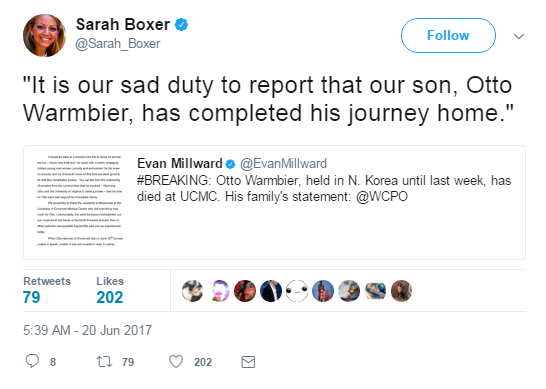Click Sarah Boxer's verified badge
546x389 pixels.
coord(181,25)
